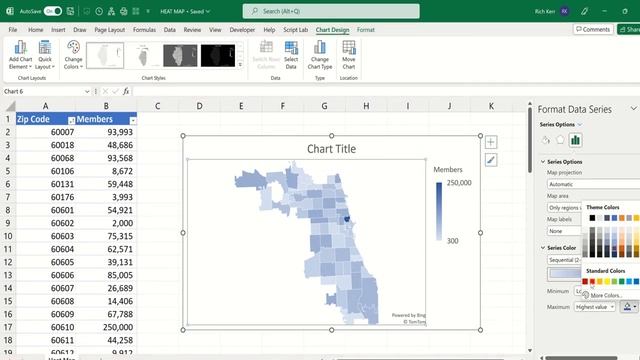Select column C header

157,106
